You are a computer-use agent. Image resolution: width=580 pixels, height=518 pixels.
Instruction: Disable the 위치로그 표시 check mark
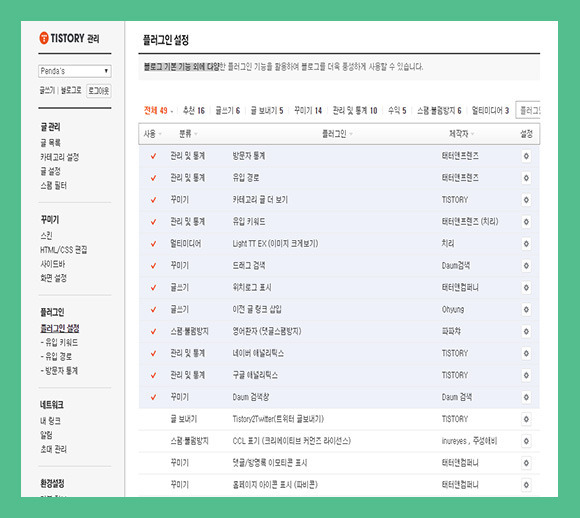[x=153, y=287]
